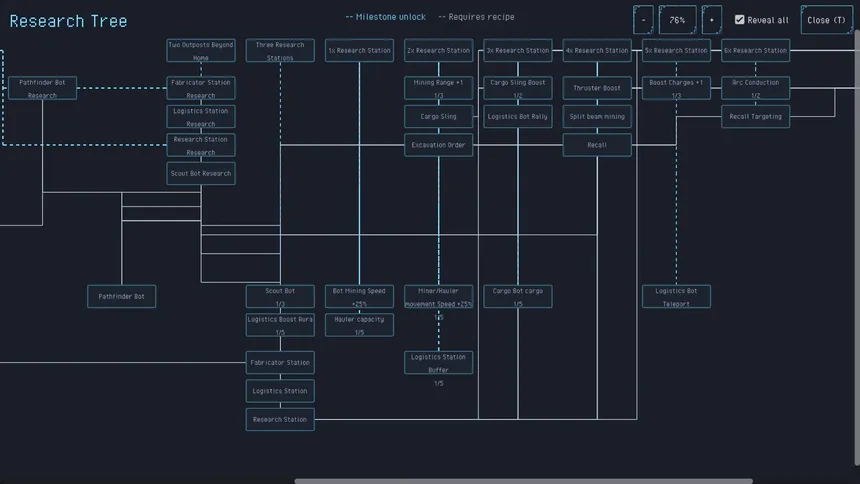
Task: Click the Milestone unlock legend label
Action: (x=386, y=17)
